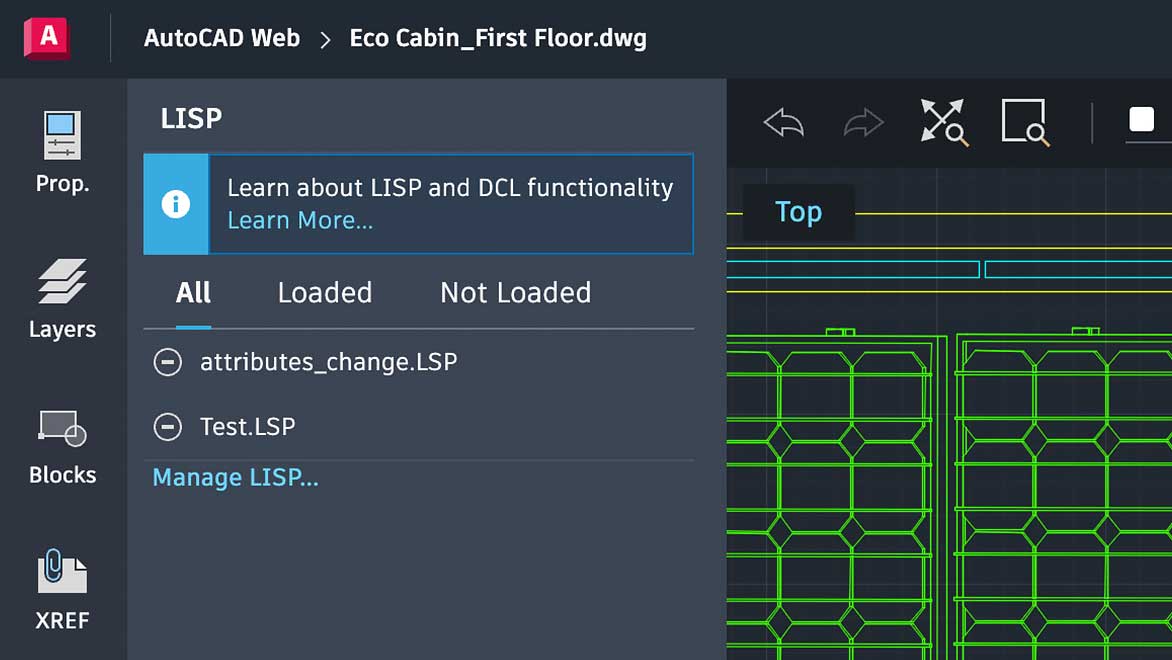Viewport: 1172px width, 660px height.
Task: Select the Zoom Window tool
Action: pos(1025,122)
